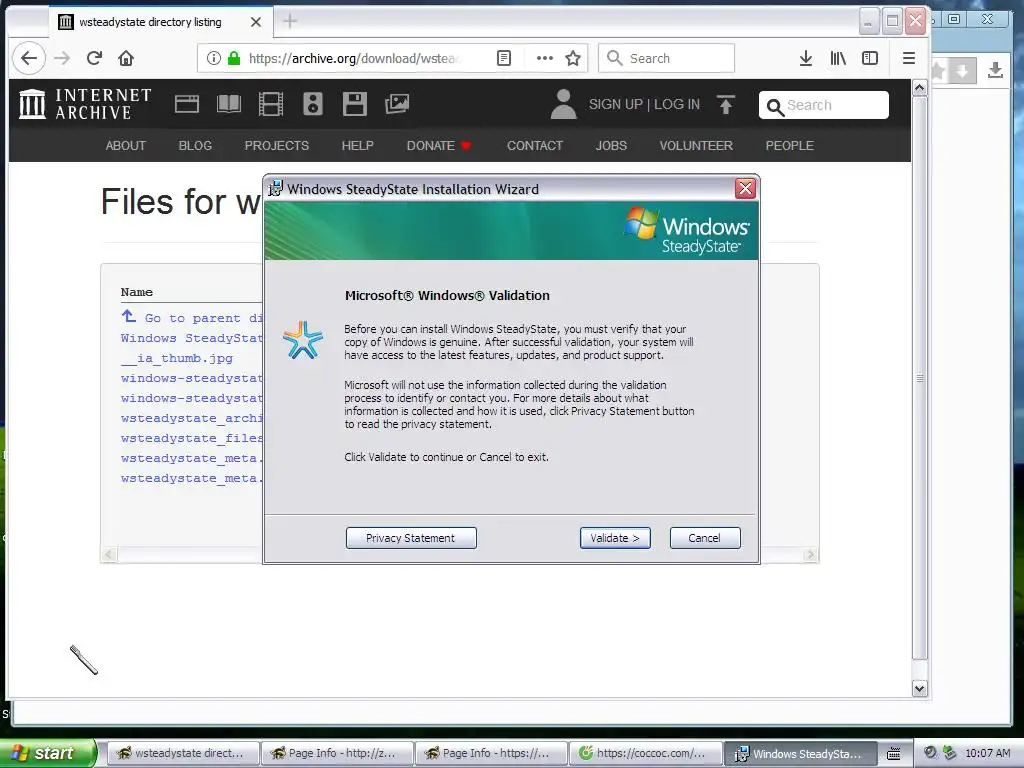Open Firefox hamburger menu
Screen dimensions: 1024x768
(x=908, y=58)
